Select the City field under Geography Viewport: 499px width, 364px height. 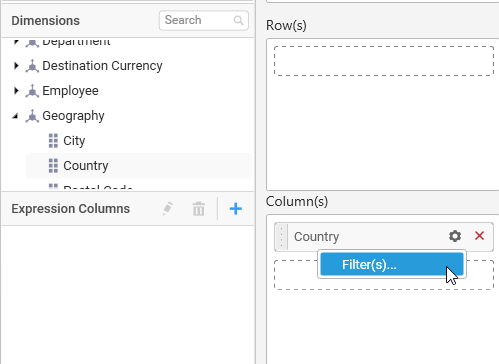click(x=74, y=141)
